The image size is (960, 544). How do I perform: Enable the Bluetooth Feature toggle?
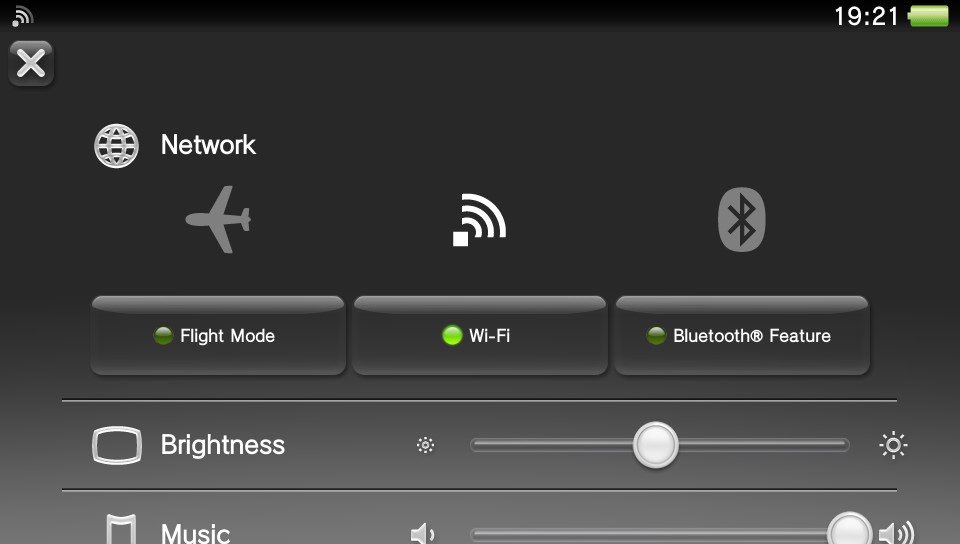(742, 335)
